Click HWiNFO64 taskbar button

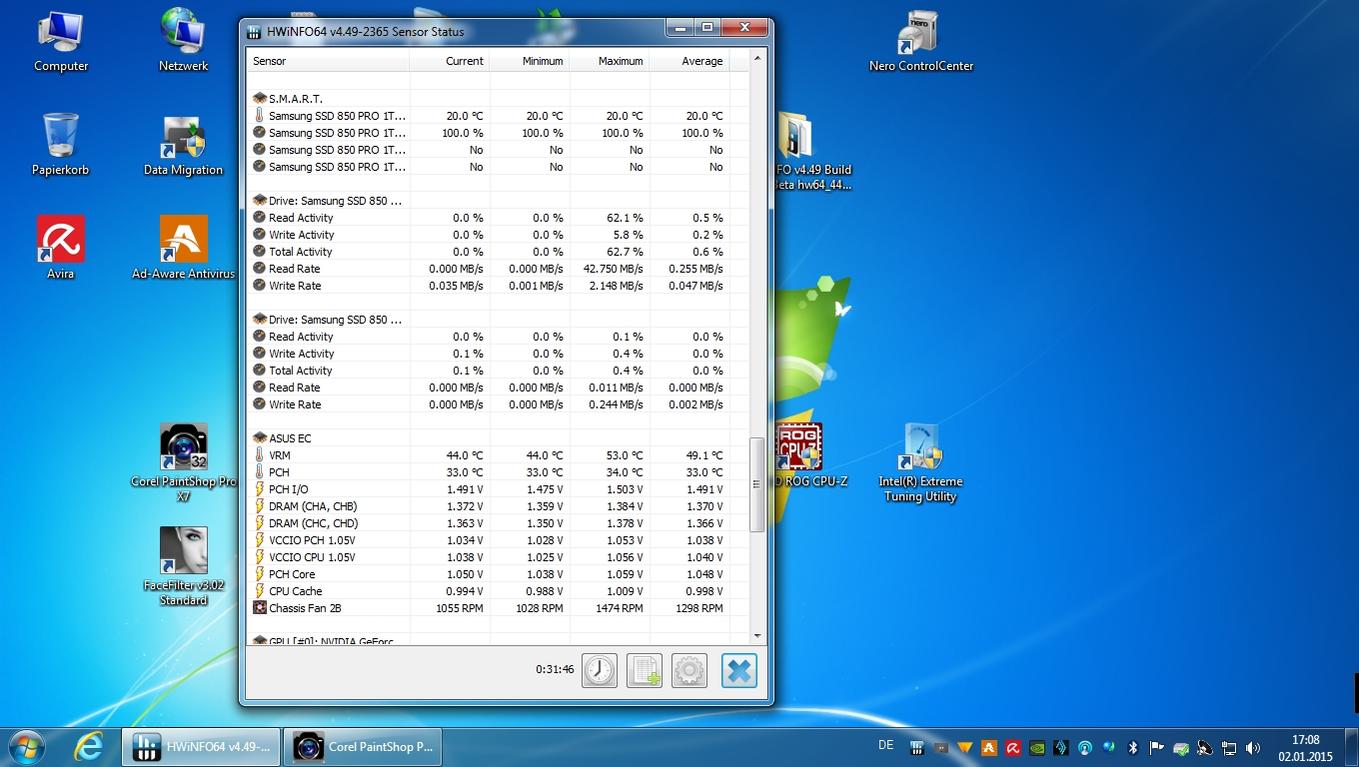coord(200,747)
